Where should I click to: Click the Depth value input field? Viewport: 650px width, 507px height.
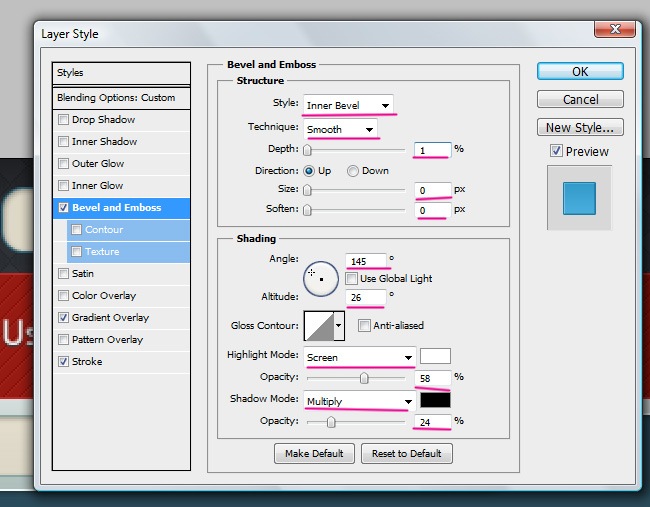(x=432, y=149)
